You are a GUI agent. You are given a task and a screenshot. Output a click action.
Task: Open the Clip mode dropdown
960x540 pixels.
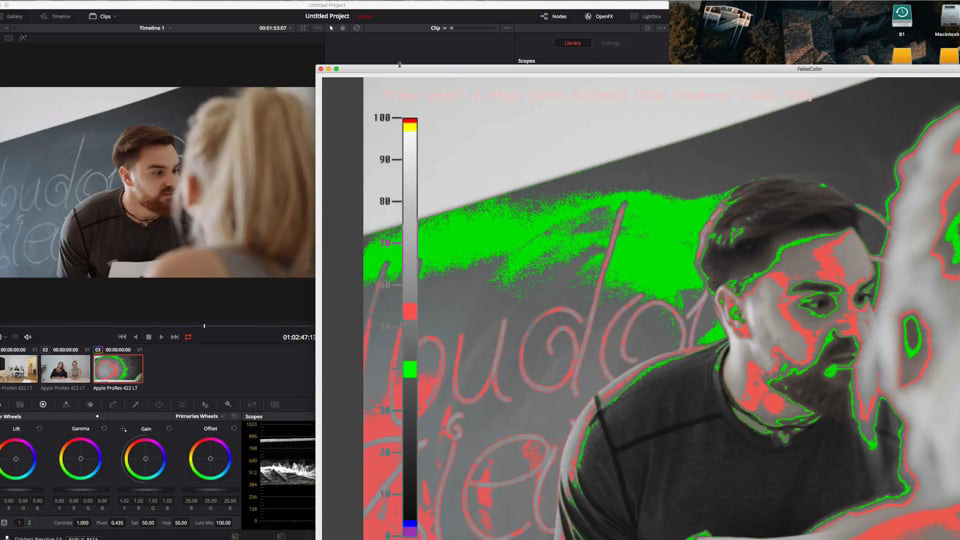[x=438, y=28]
